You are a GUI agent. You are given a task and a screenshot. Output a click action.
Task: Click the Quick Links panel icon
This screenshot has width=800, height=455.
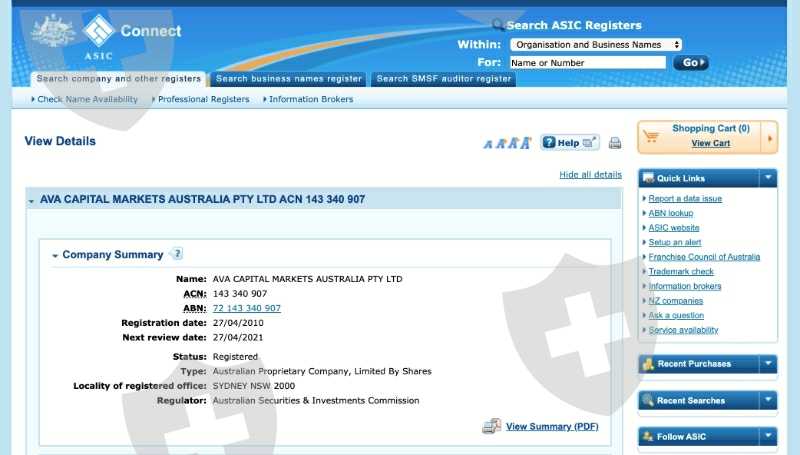(648, 178)
